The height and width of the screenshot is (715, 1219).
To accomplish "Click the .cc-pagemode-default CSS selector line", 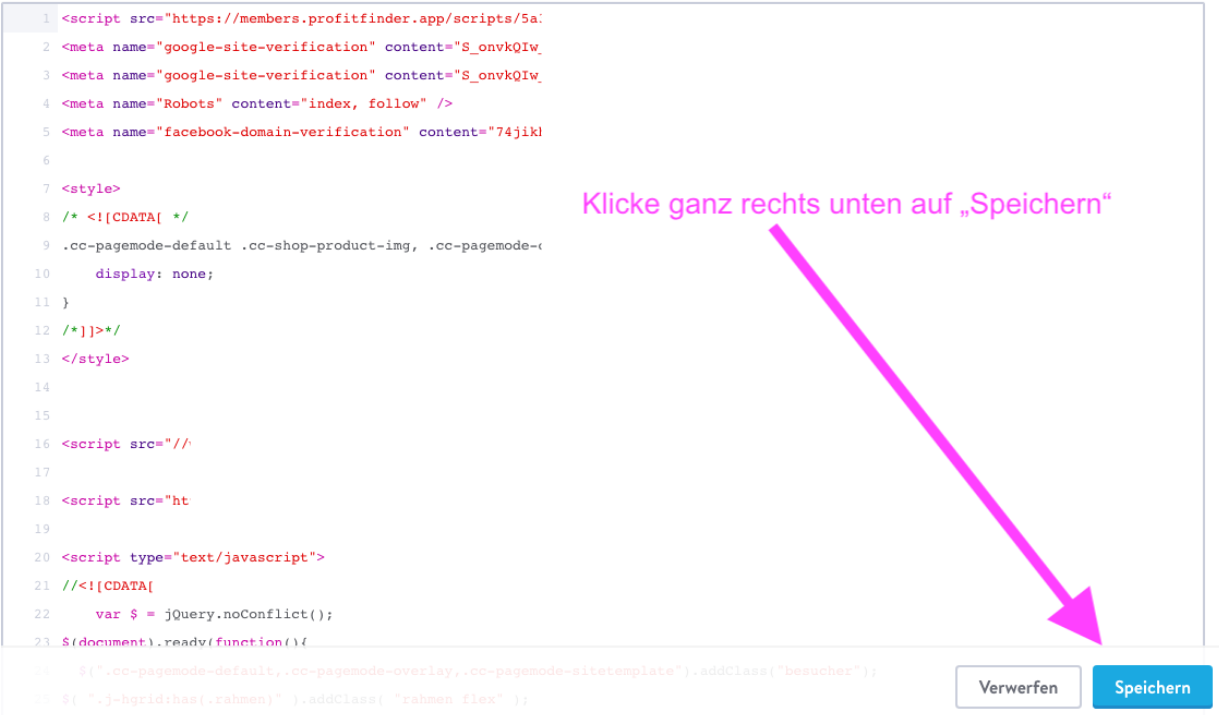I will [300, 245].
